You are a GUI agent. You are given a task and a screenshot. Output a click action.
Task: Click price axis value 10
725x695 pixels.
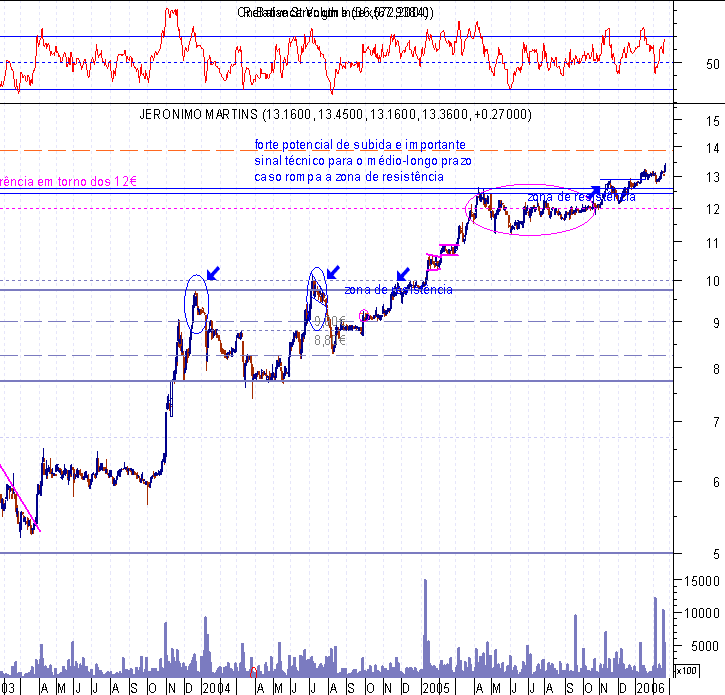713,281
